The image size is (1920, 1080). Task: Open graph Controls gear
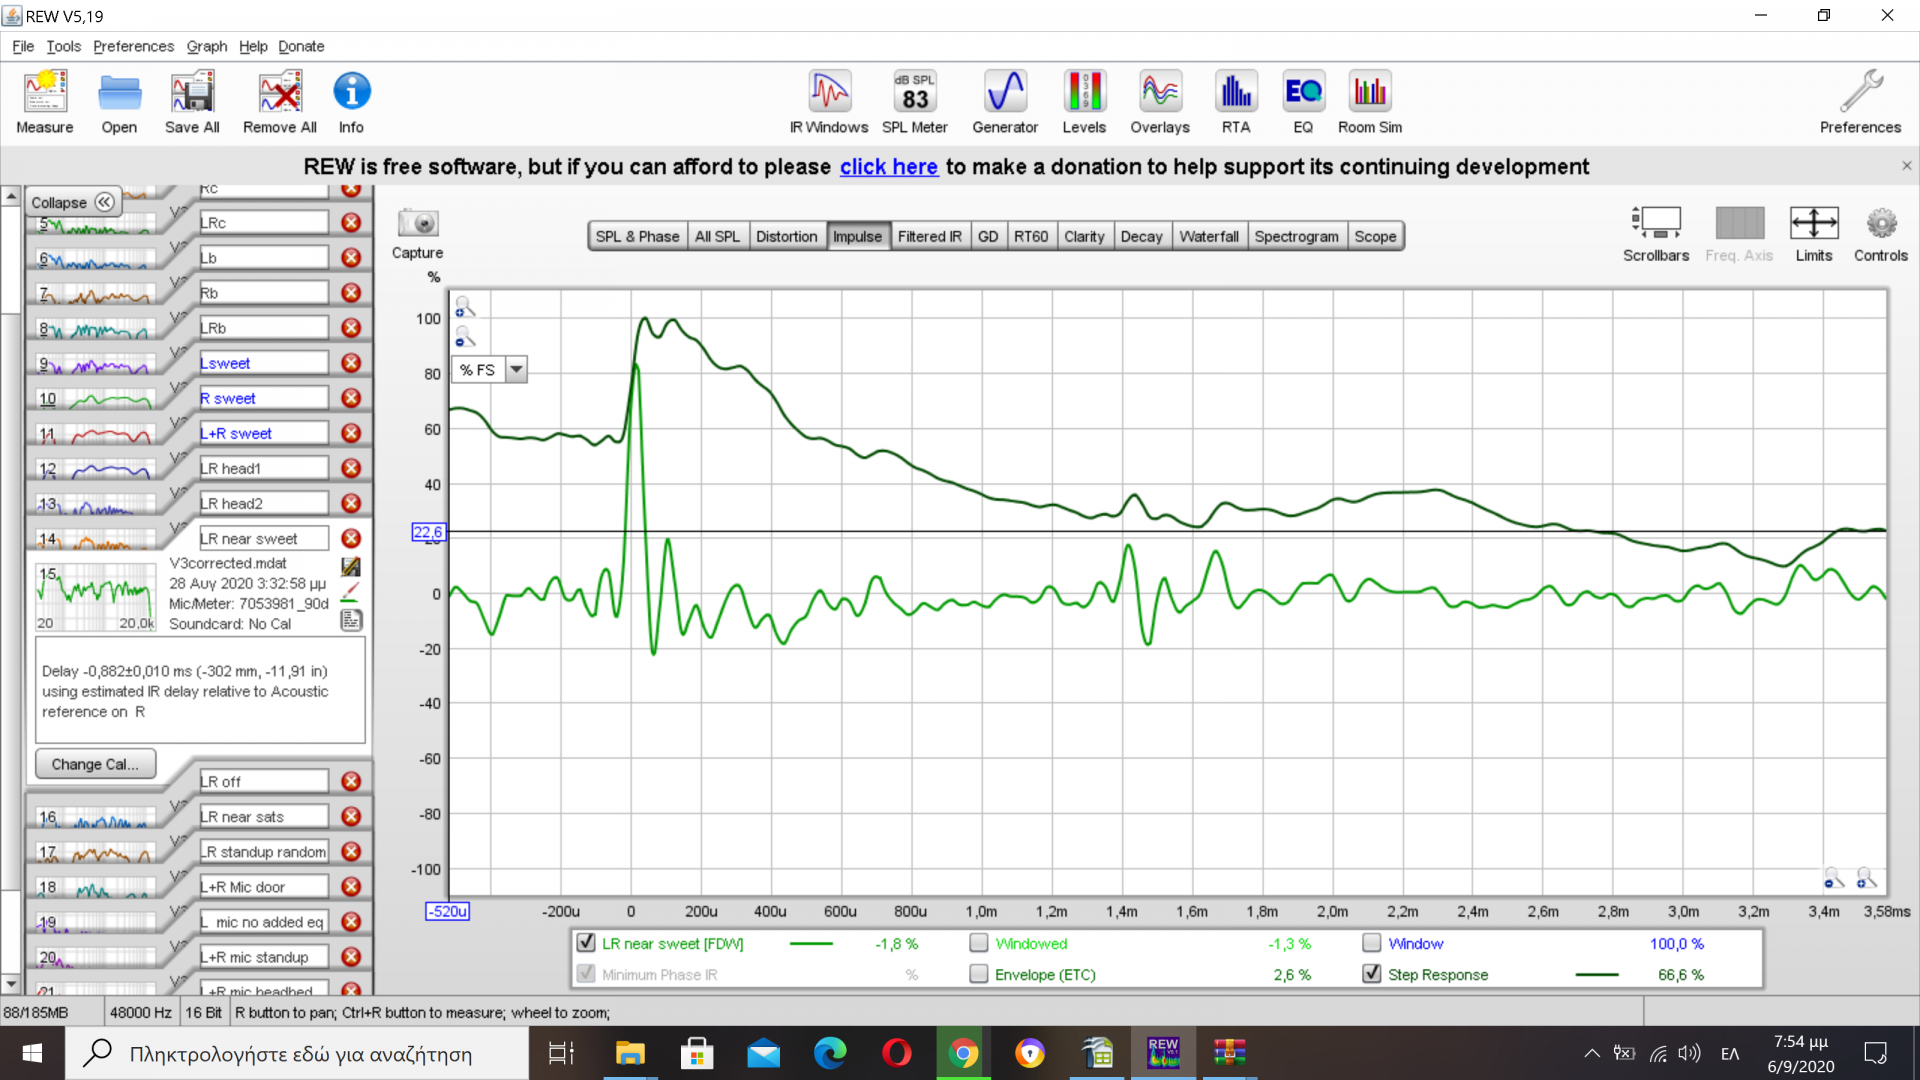pyautogui.click(x=1881, y=222)
